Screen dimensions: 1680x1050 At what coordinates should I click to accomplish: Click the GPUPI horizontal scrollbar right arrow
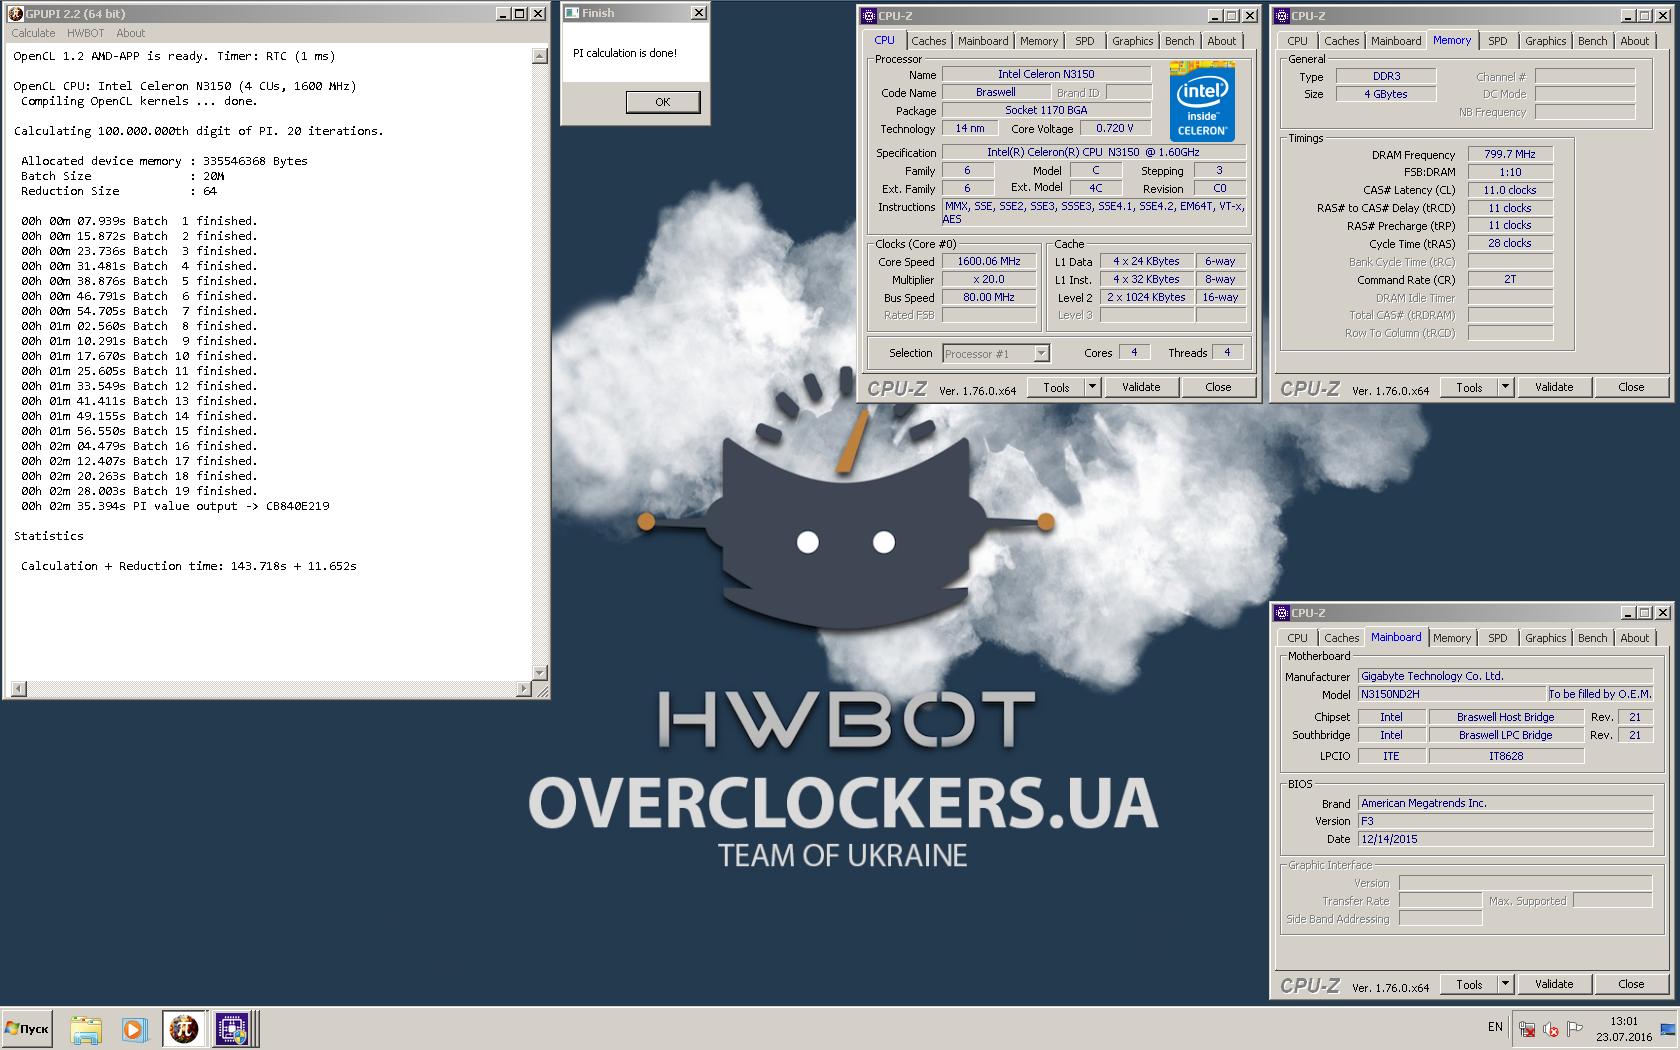tap(524, 689)
